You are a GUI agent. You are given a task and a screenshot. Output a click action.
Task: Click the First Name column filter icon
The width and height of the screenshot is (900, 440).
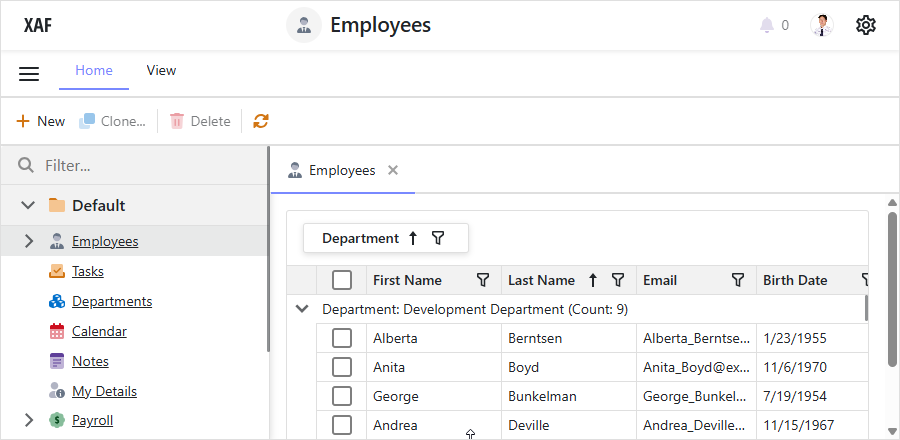tap(483, 280)
